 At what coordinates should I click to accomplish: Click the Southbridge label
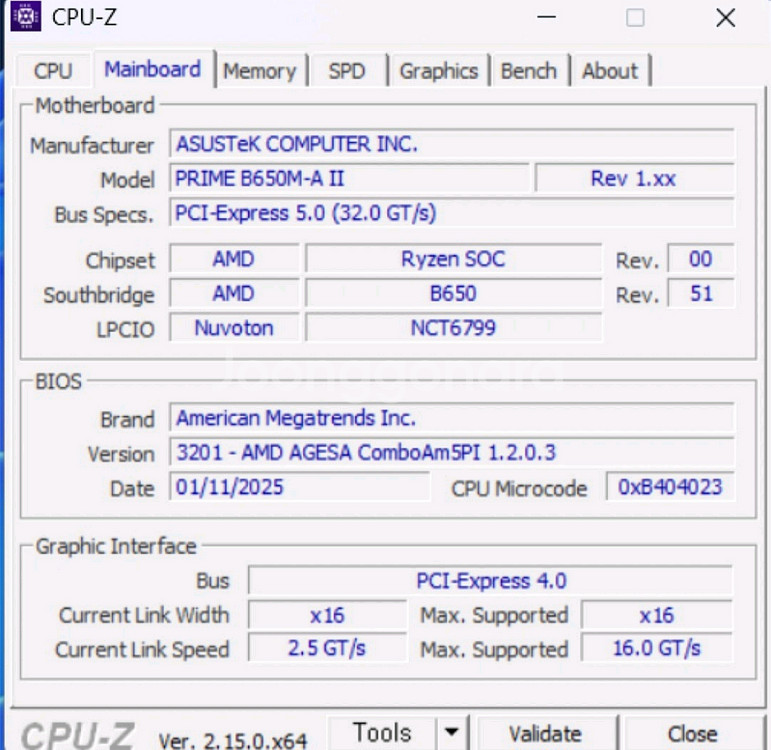tap(99, 295)
